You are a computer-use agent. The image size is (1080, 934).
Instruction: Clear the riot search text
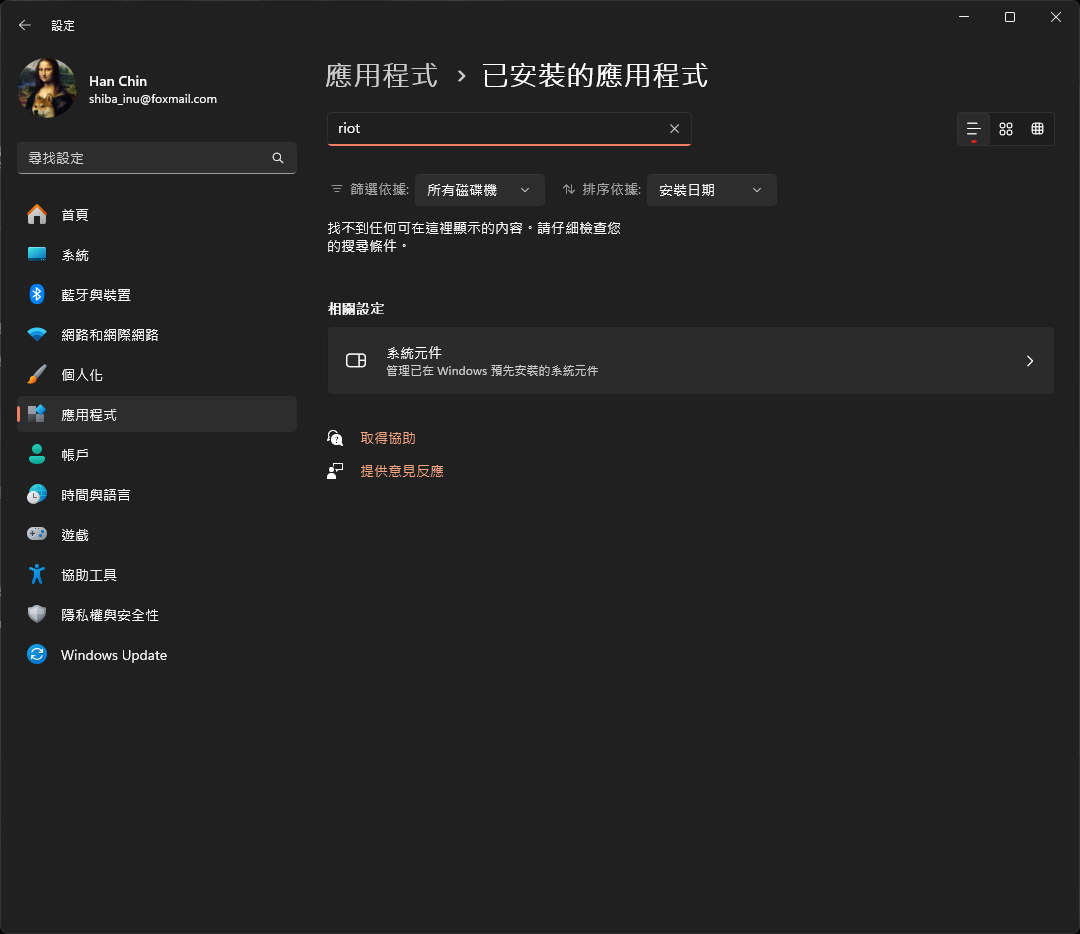pyautogui.click(x=674, y=129)
